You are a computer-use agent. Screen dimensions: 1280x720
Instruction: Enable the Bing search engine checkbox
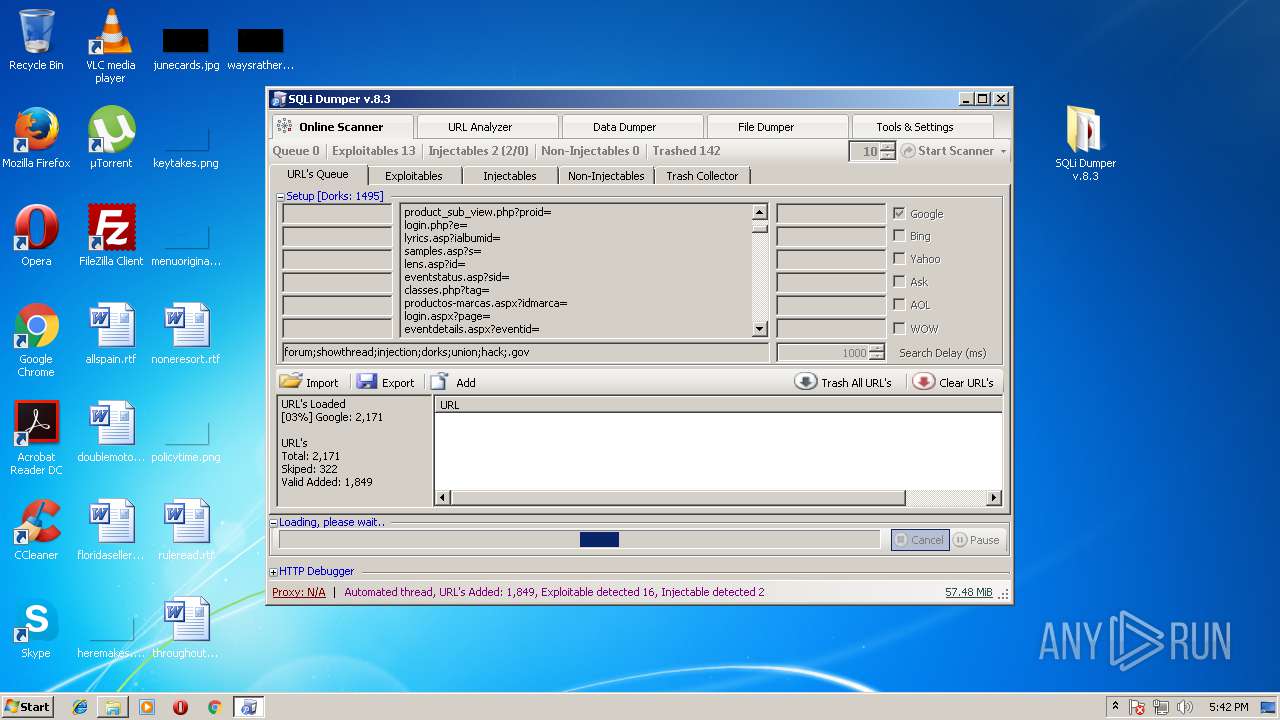[899, 236]
